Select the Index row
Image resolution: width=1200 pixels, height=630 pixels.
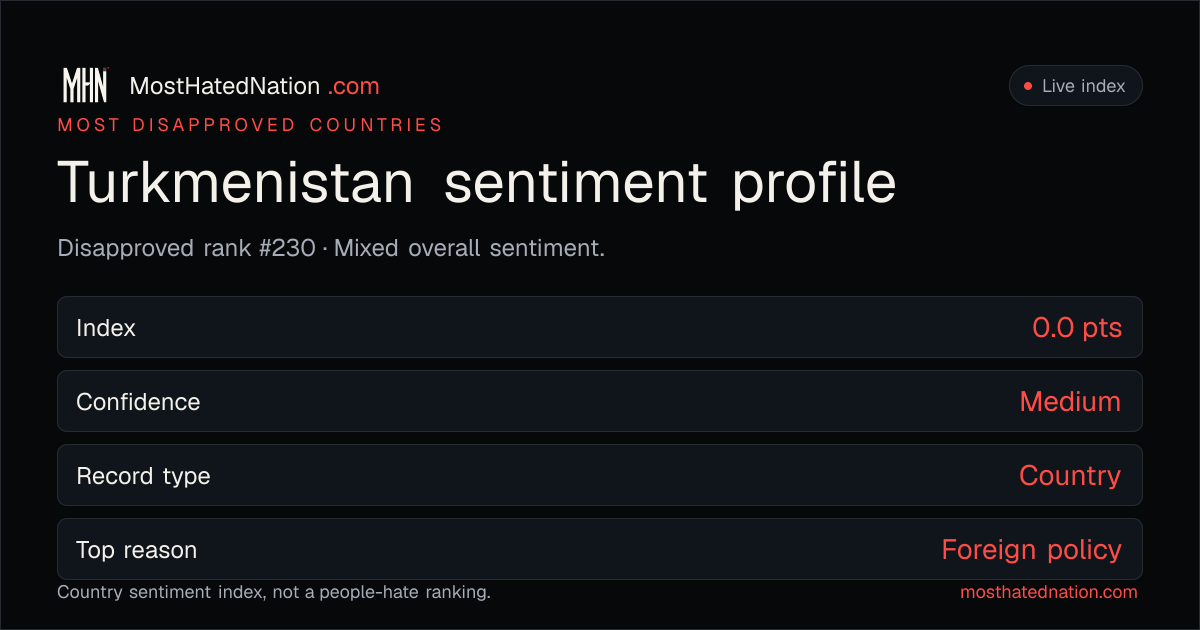(600, 327)
